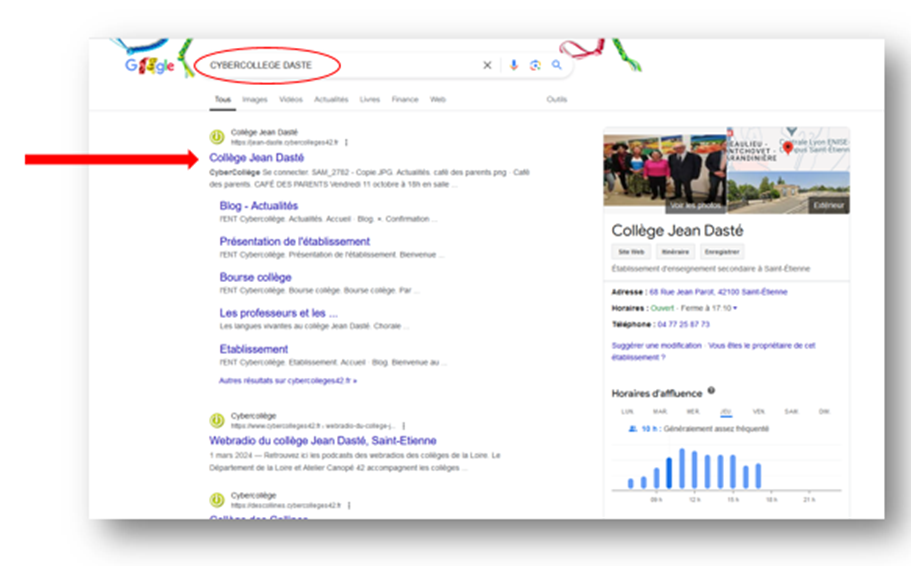The height and width of the screenshot is (566, 911).
Task: Switch to the Actualités tab
Action: (x=331, y=100)
